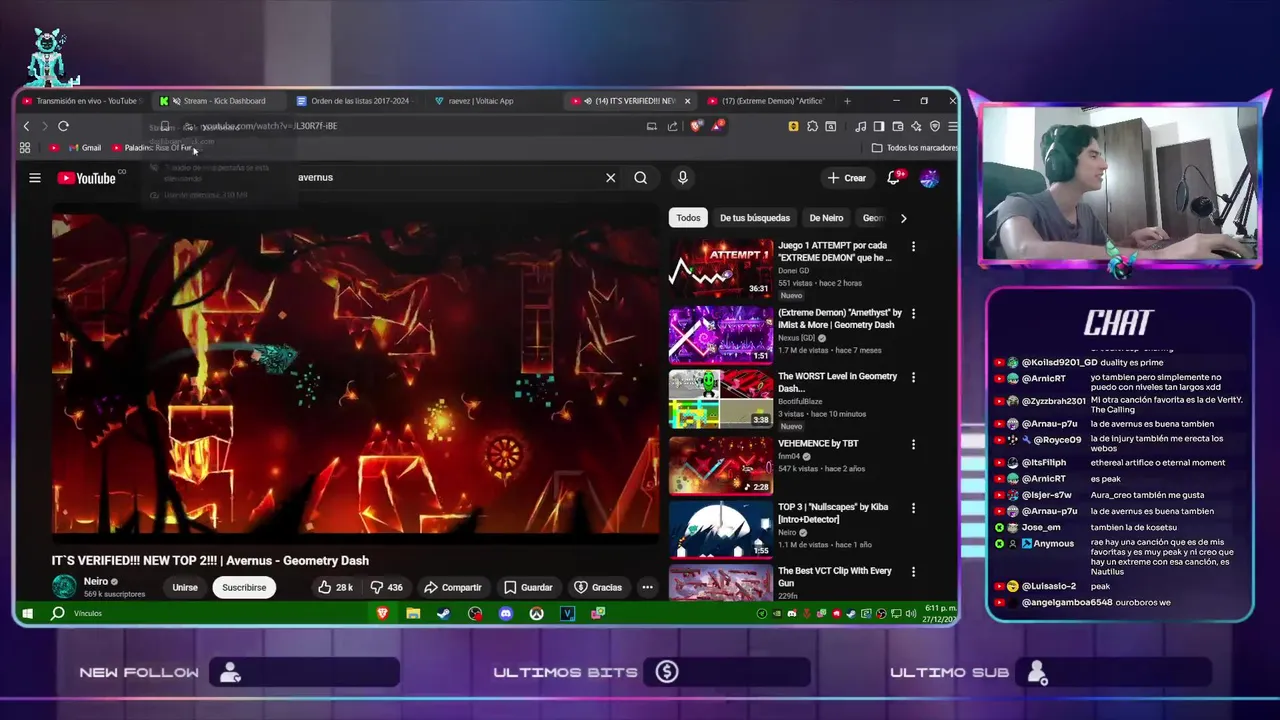Toggle the browser sidebar panel
This screenshot has height=720, width=1280.
879,126
